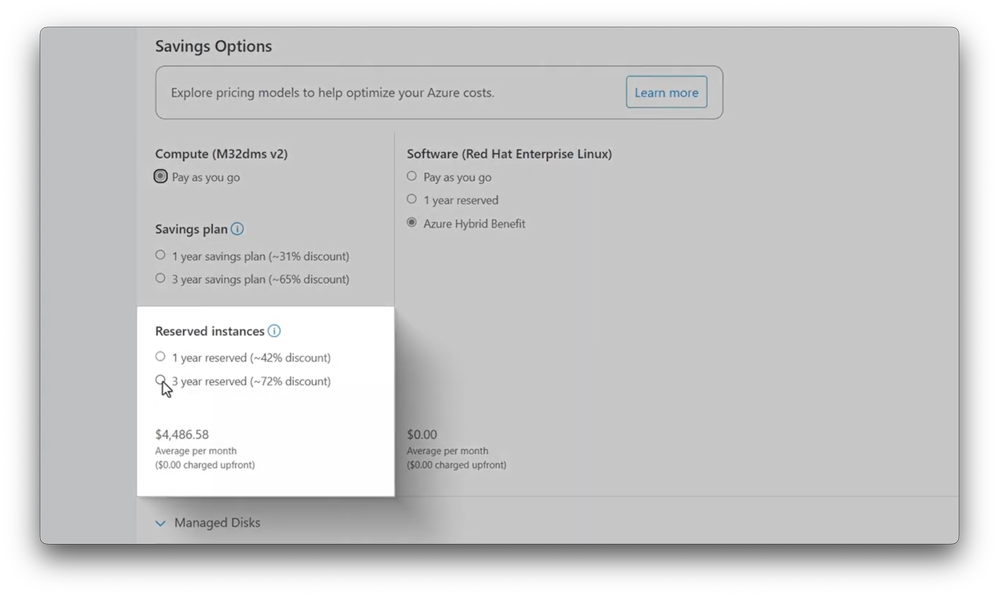Click the Learn more button
This screenshot has width=999, height=597.
666,92
